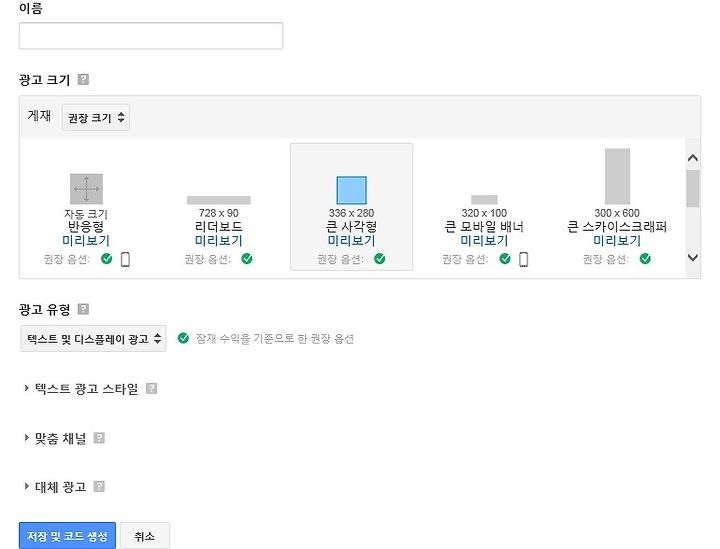Click the 저장 및 코드 생성 button
This screenshot has height=549, width=720.
pyautogui.click(x=68, y=536)
